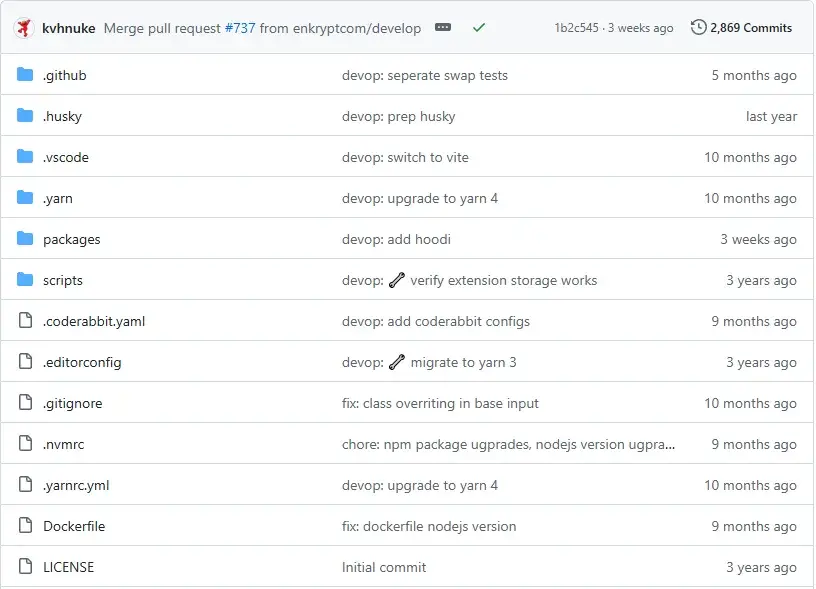Click the scripts folder icon

(x=25, y=280)
